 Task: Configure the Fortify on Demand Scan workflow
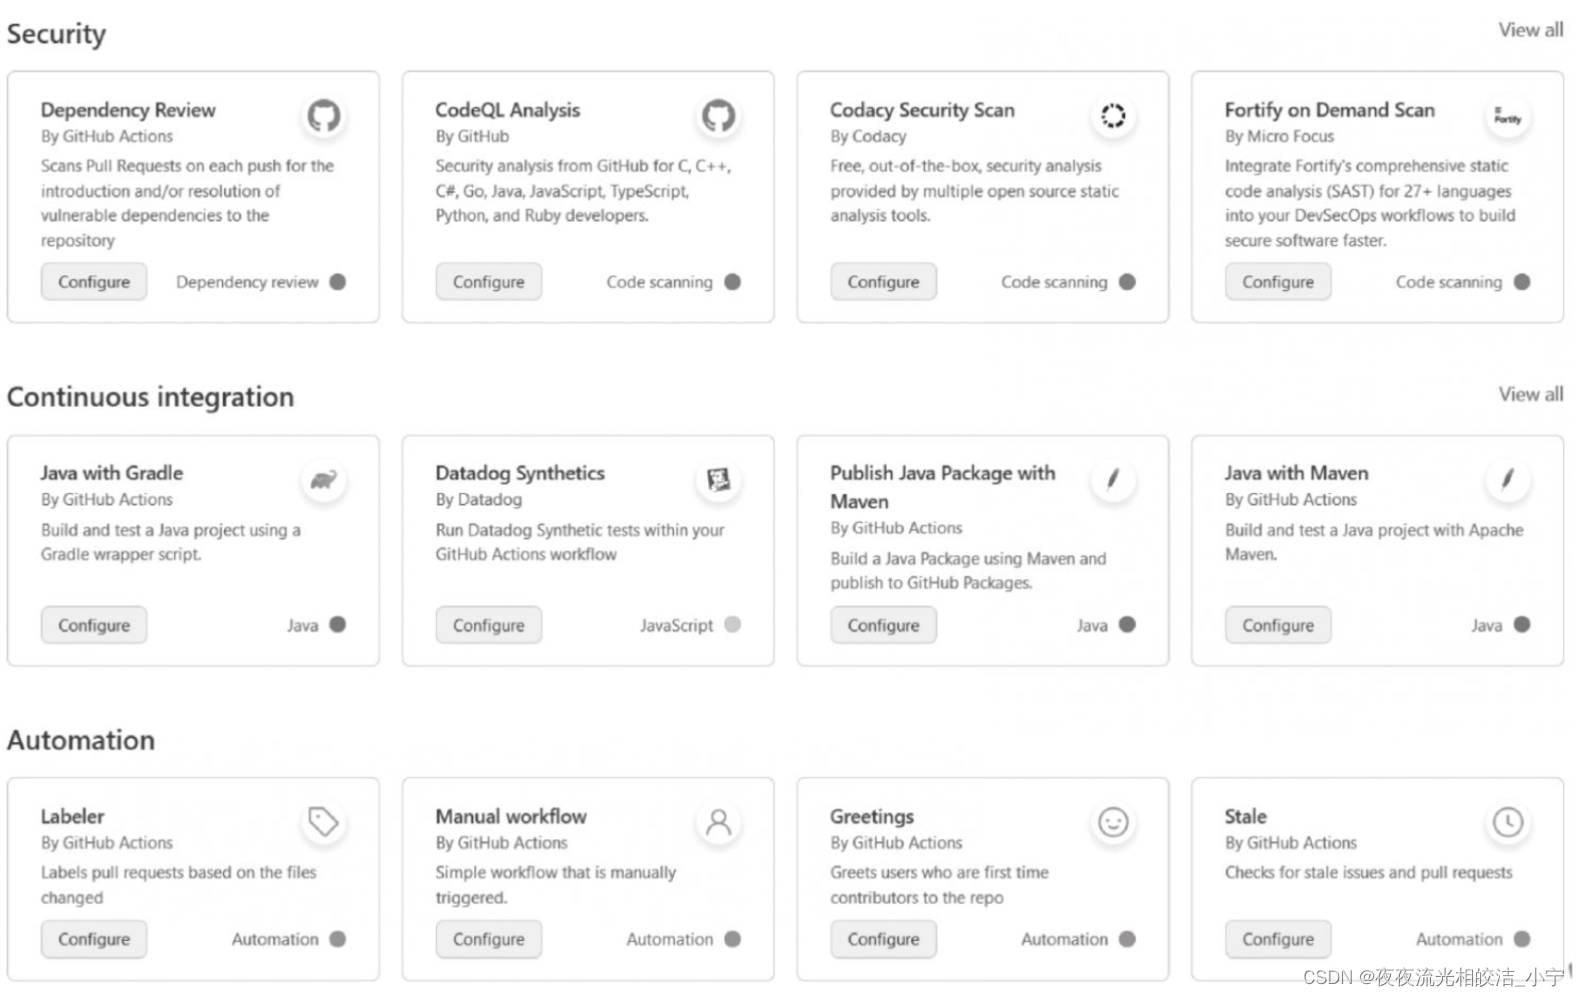(x=1278, y=282)
